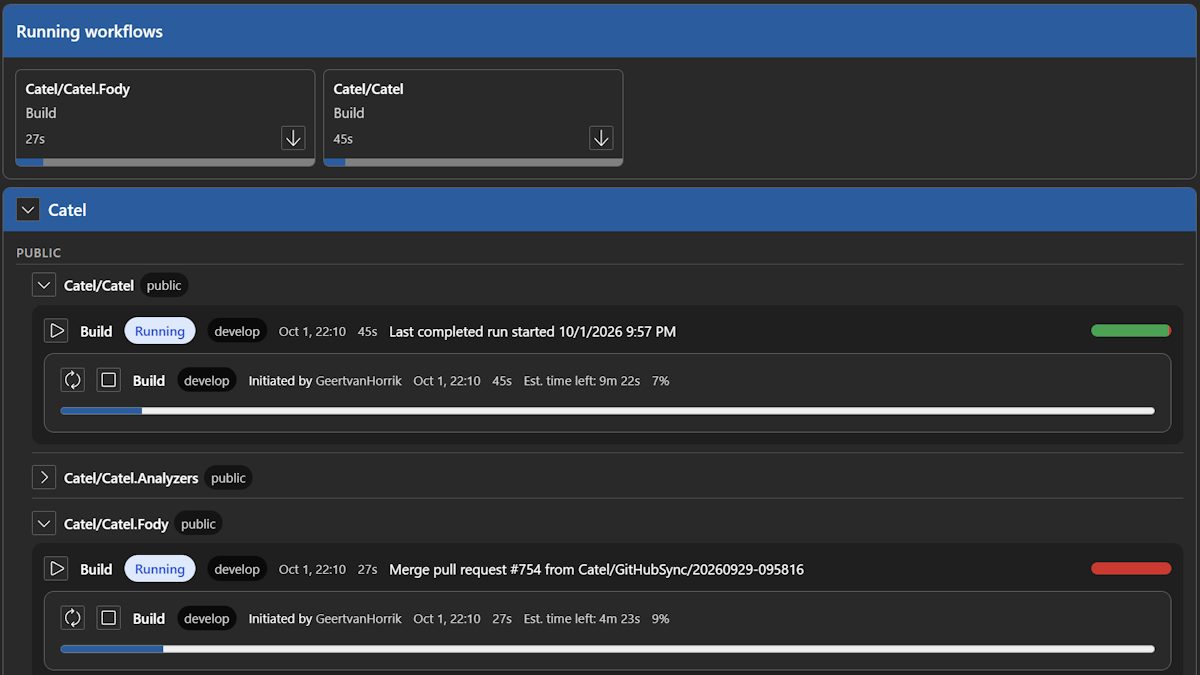Click red run history bar for Catel.Fody

(x=1131, y=569)
